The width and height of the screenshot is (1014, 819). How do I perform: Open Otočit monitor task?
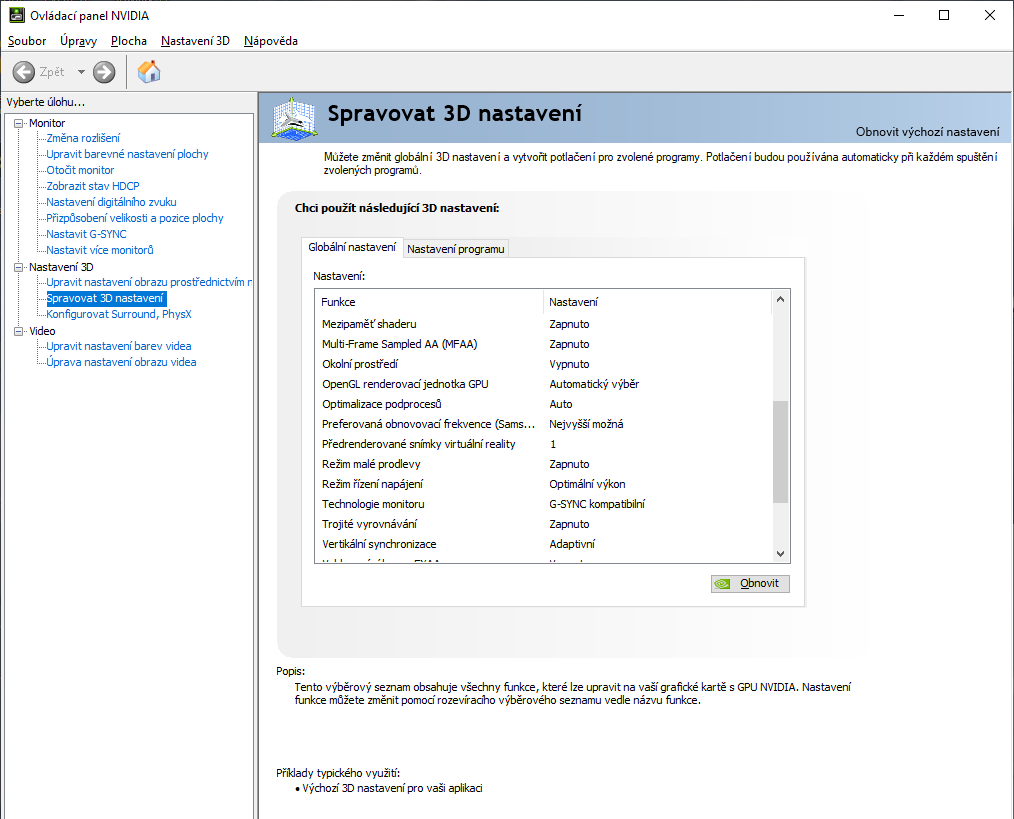[80, 170]
